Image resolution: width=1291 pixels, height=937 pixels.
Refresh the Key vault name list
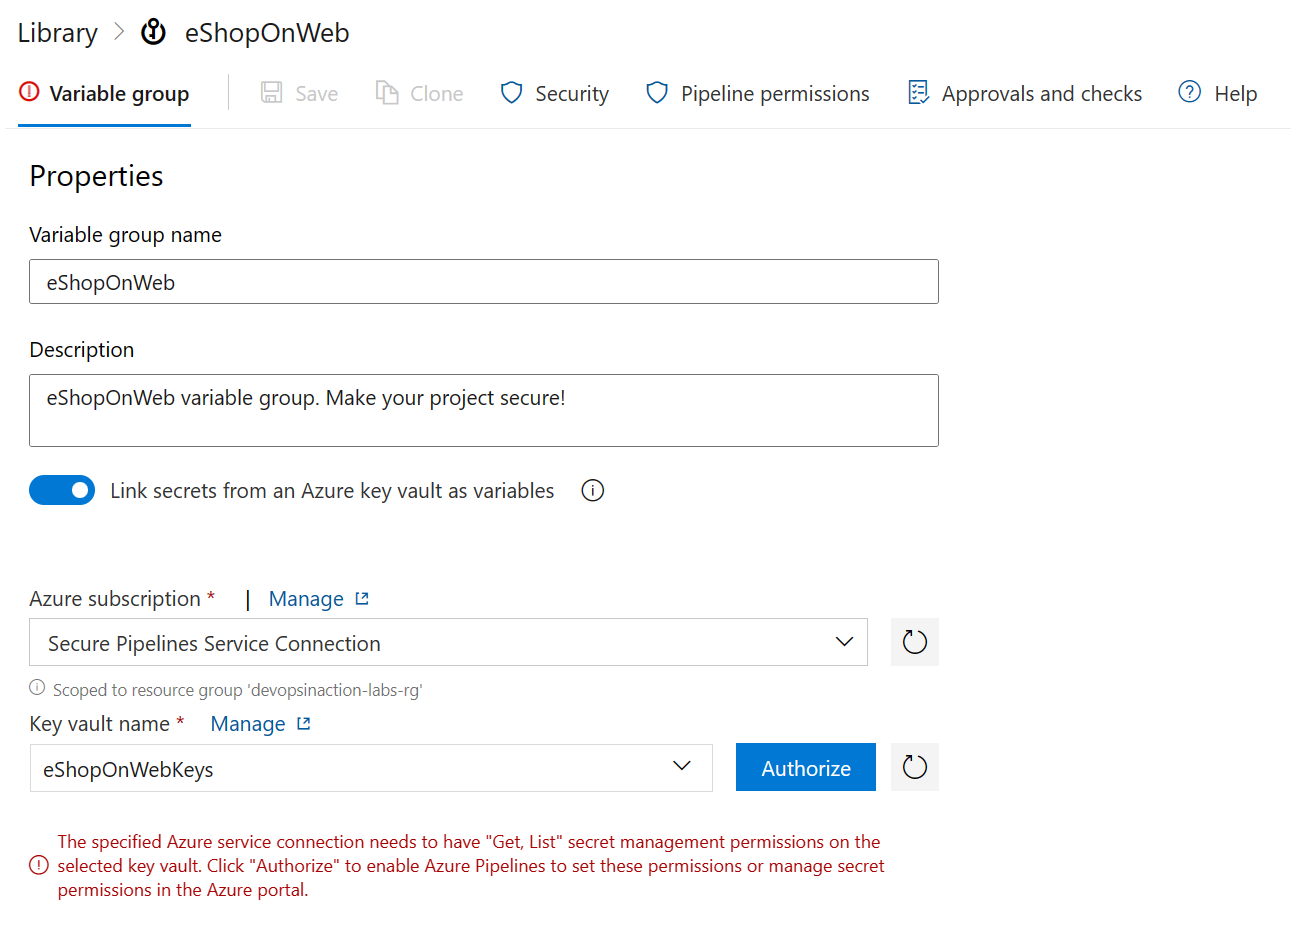pos(914,767)
